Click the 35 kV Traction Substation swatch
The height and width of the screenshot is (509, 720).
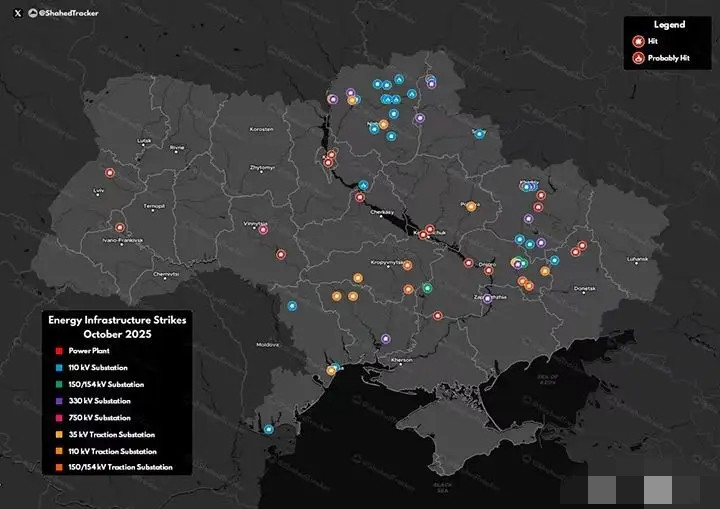(x=59, y=435)
